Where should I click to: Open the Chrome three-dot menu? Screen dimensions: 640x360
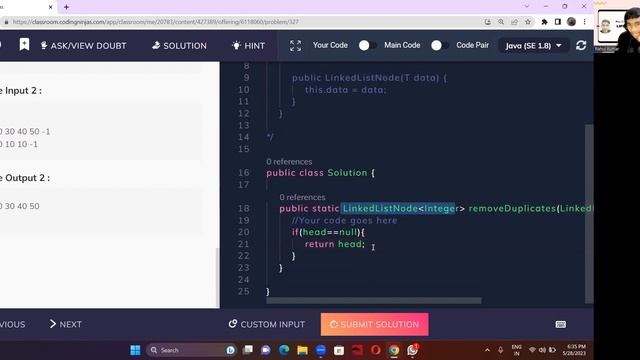(x=584, y=22)
